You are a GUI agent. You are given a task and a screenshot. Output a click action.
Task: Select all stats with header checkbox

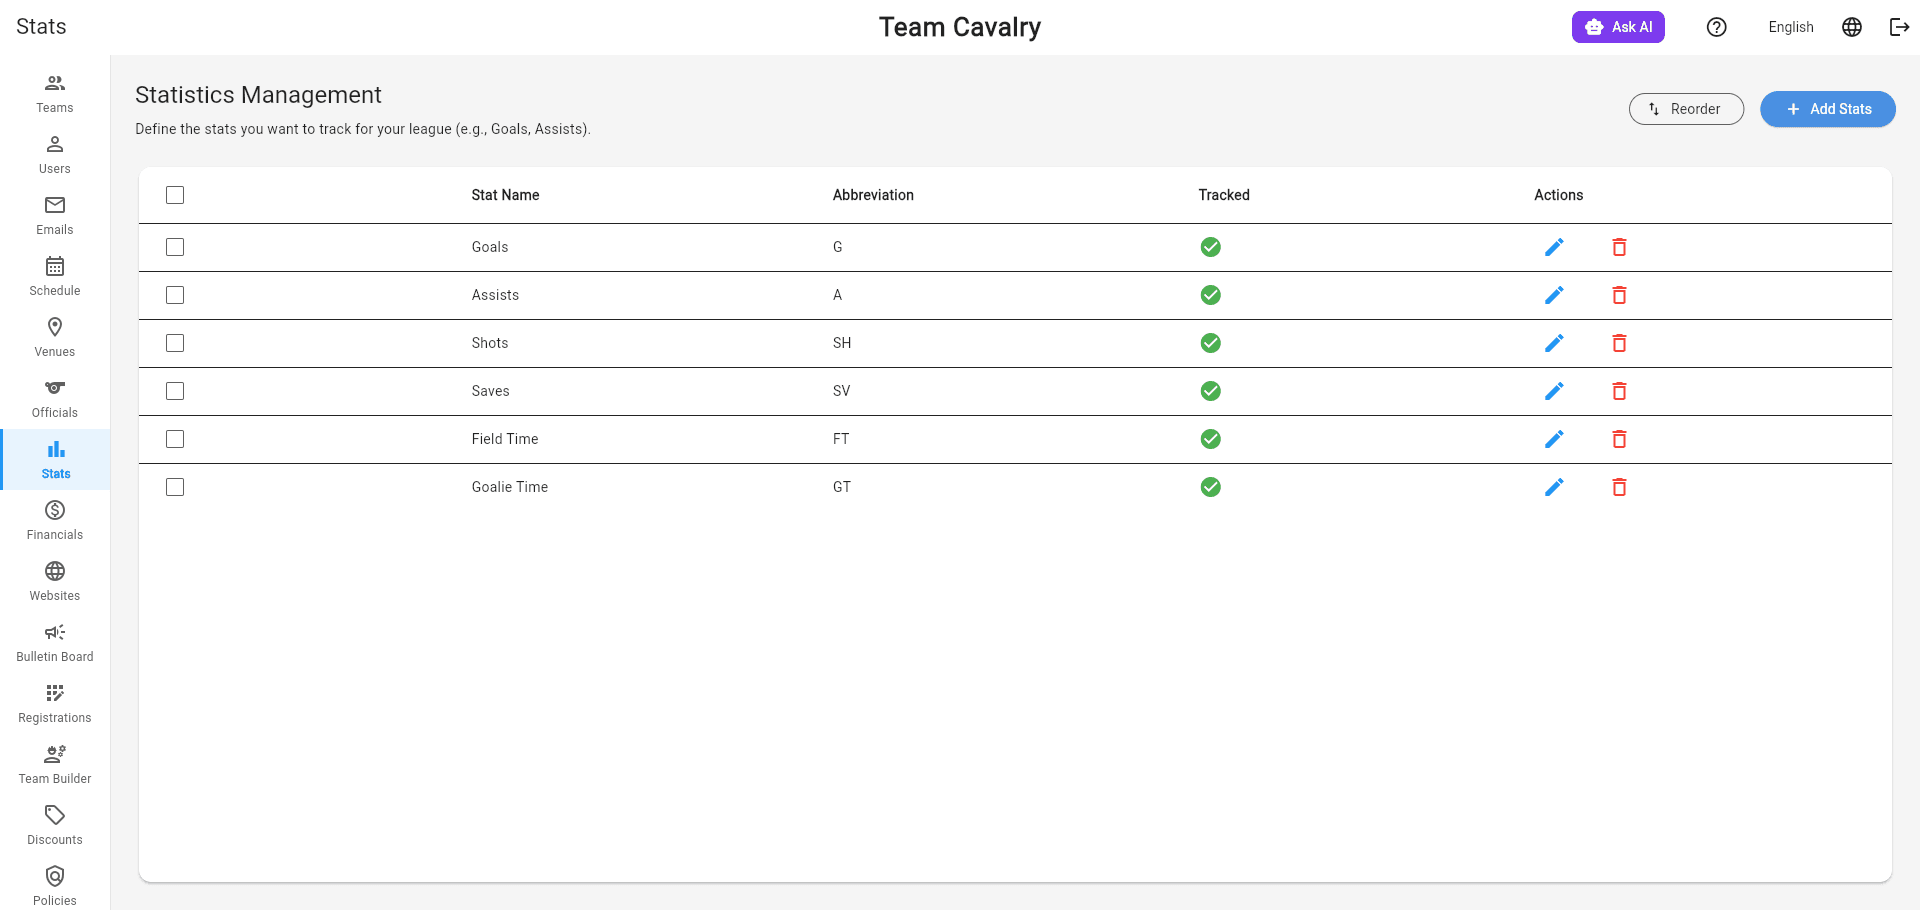click(175, 195)
